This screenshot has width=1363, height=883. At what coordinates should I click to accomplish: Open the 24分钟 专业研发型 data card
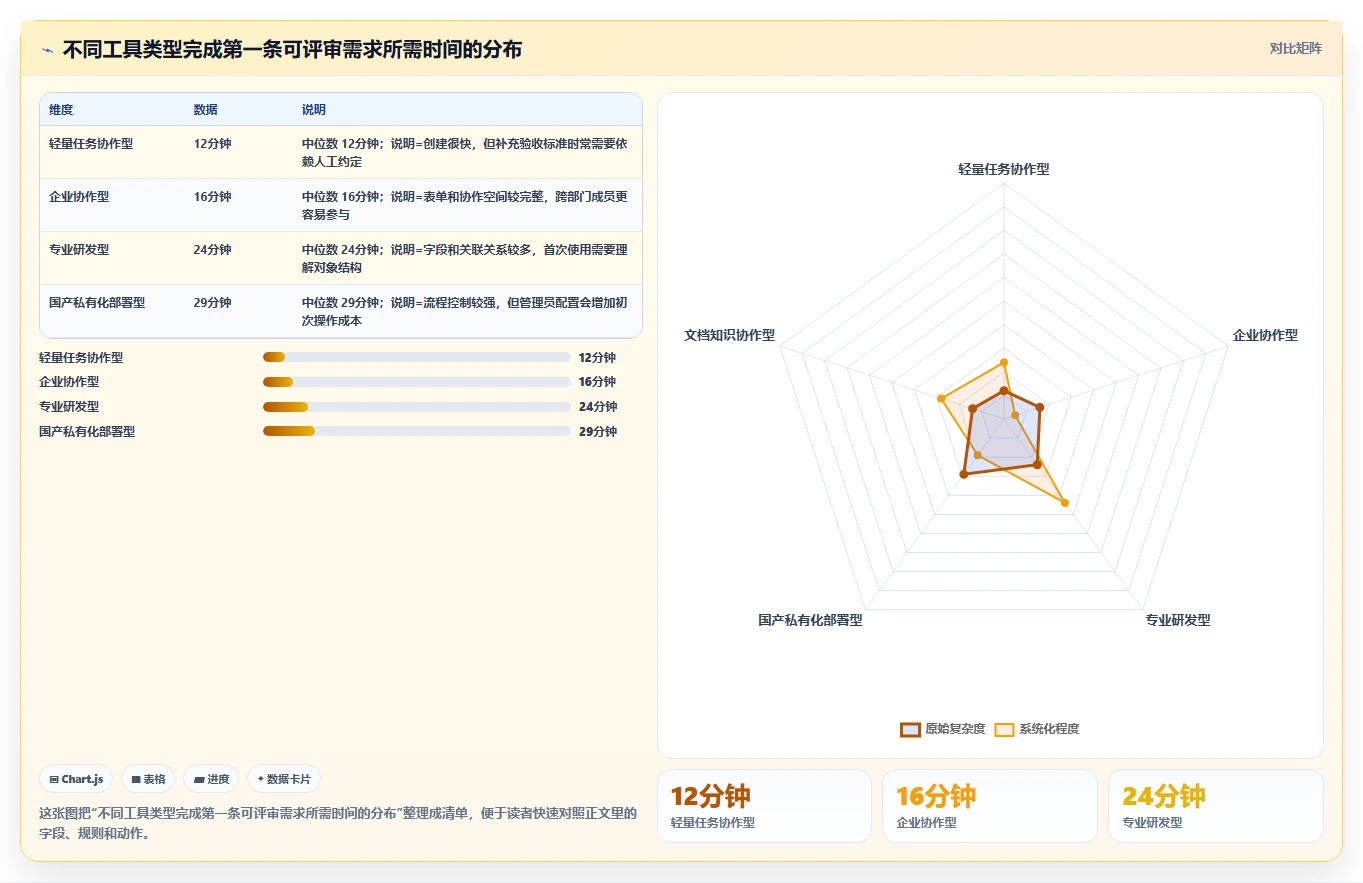(1215, 806)
